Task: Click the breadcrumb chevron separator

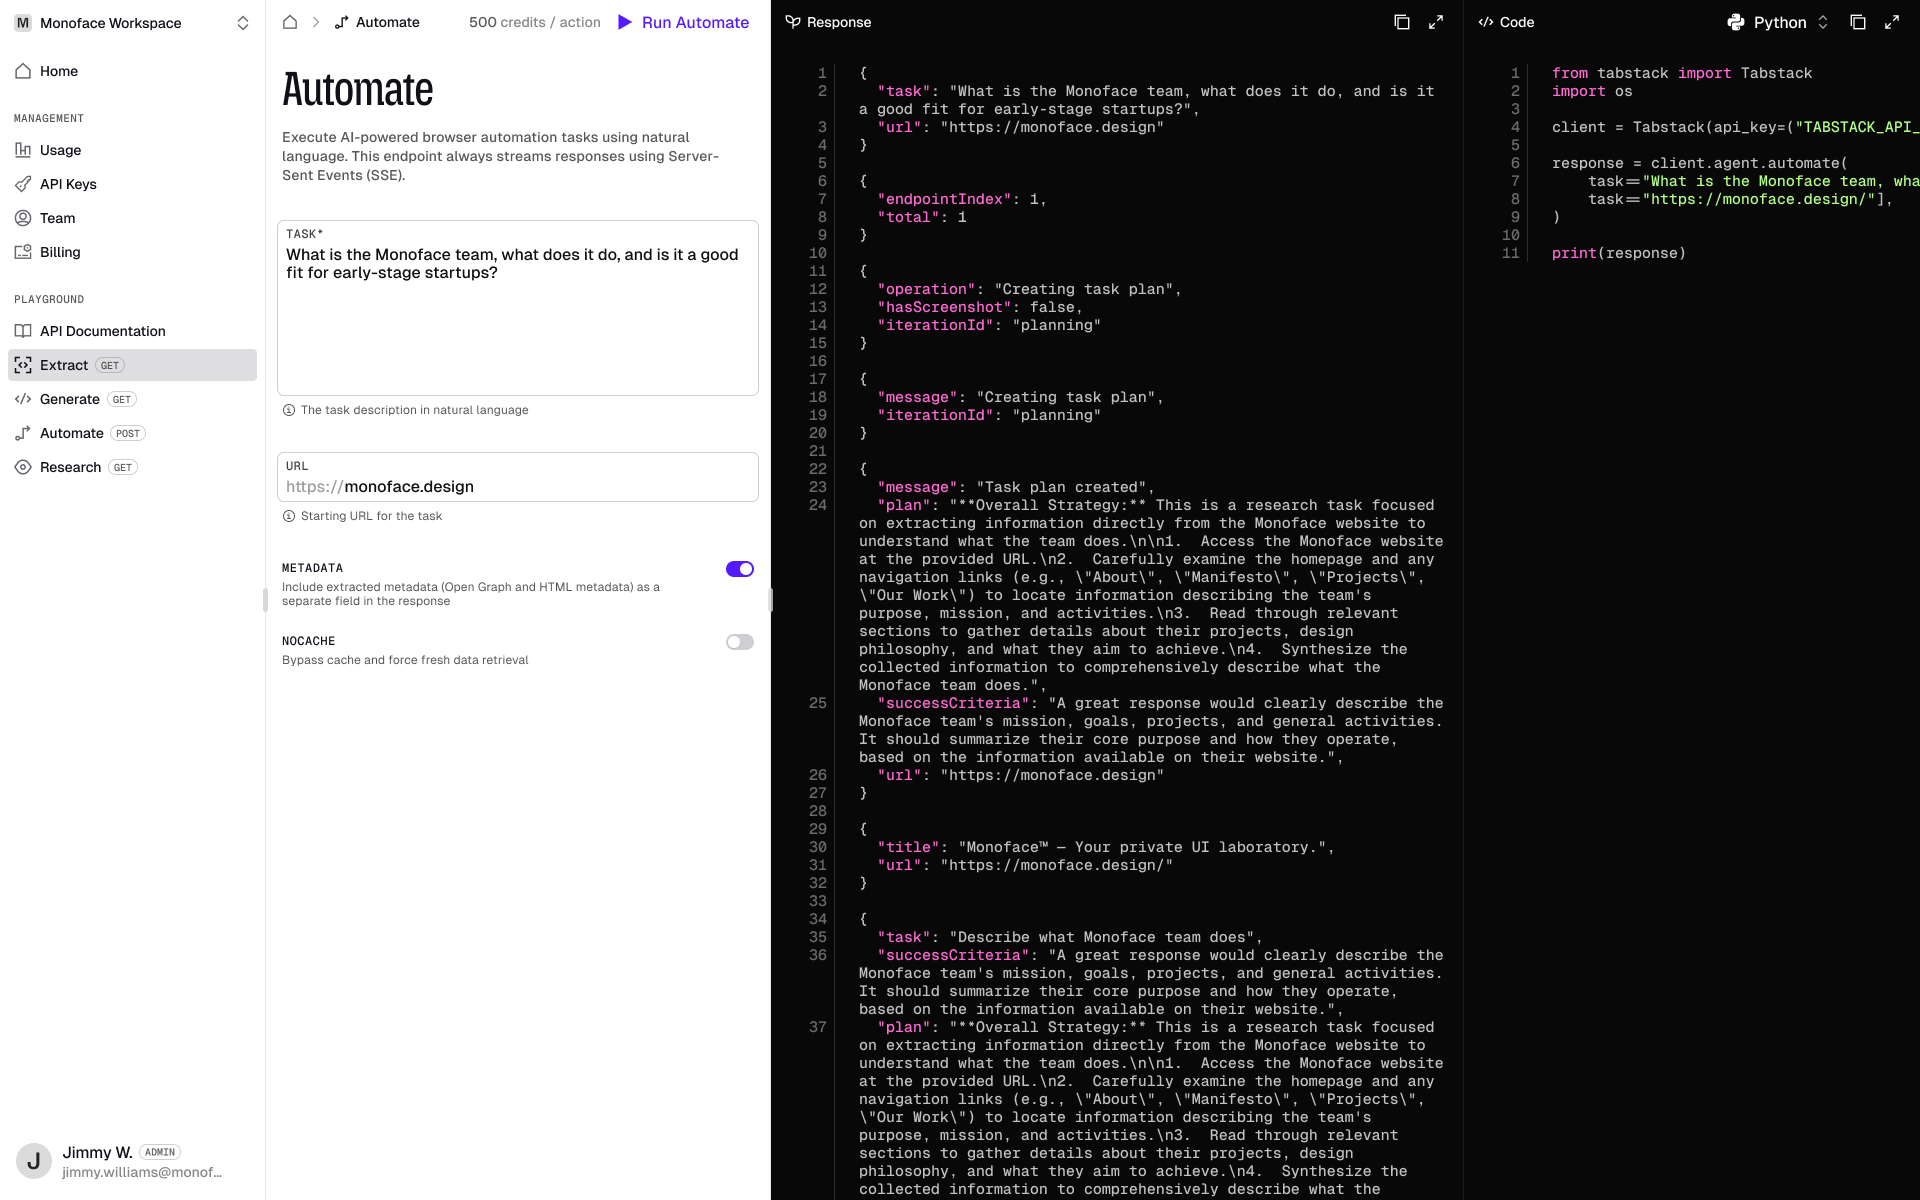Action: tap(316, 22)
